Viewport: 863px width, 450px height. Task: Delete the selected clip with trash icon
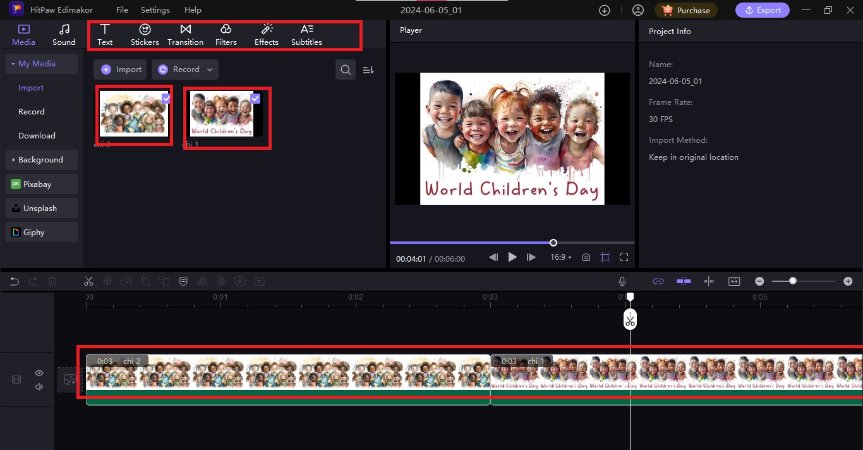[52, 282]
